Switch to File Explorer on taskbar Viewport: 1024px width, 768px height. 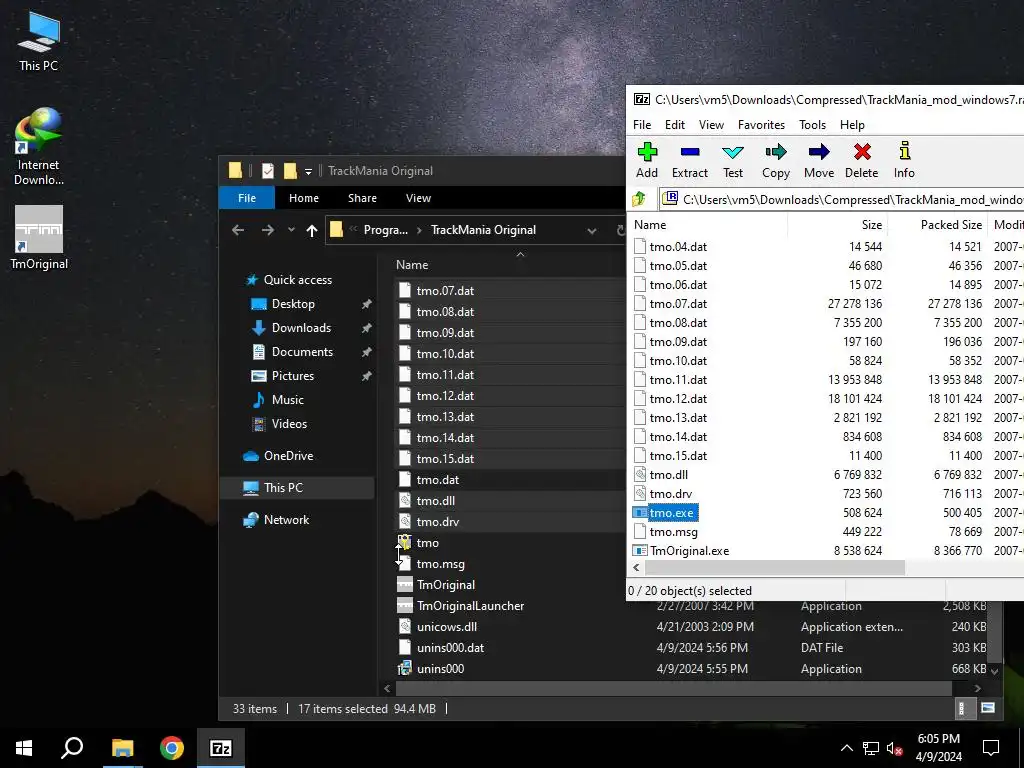(122, 748)
